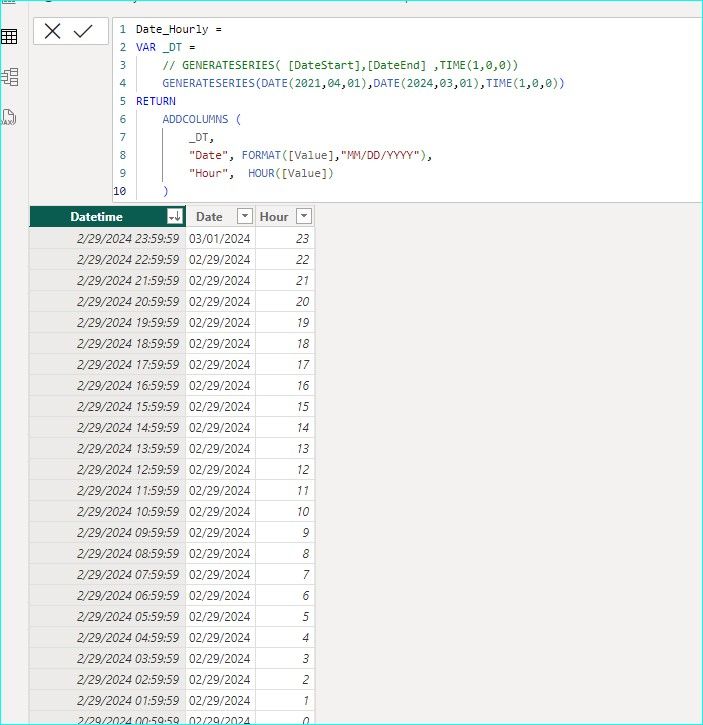Screen dimensions: 703x725
Task: Open the Datetime column sort dropdown
Action: (175, 216)
